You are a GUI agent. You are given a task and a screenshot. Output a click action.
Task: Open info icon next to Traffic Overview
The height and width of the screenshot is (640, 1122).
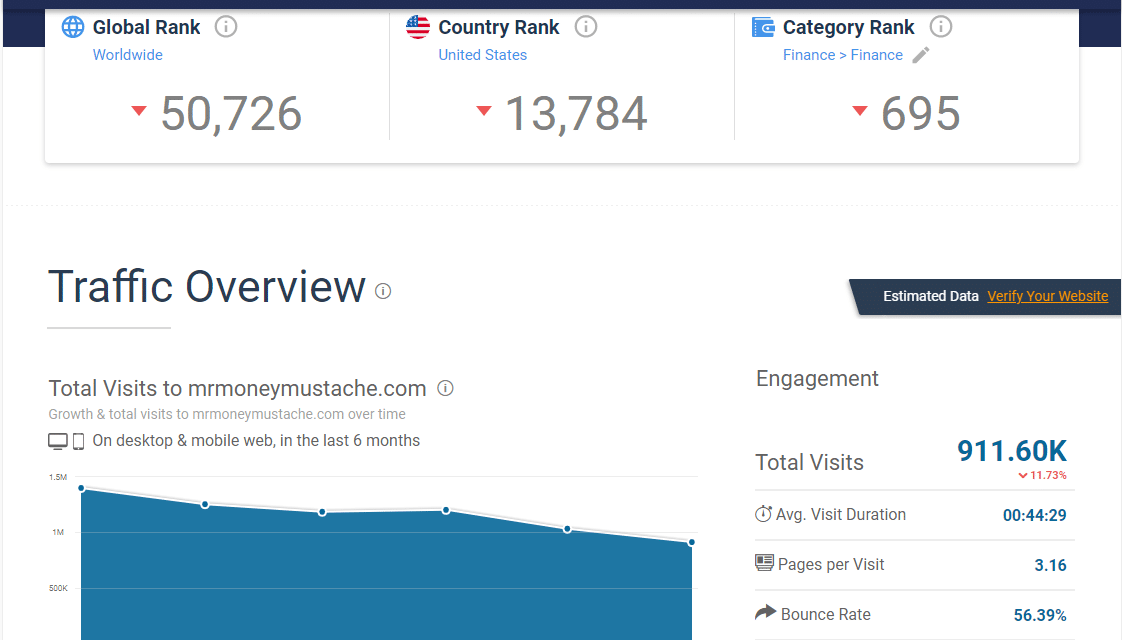(383, 291)
